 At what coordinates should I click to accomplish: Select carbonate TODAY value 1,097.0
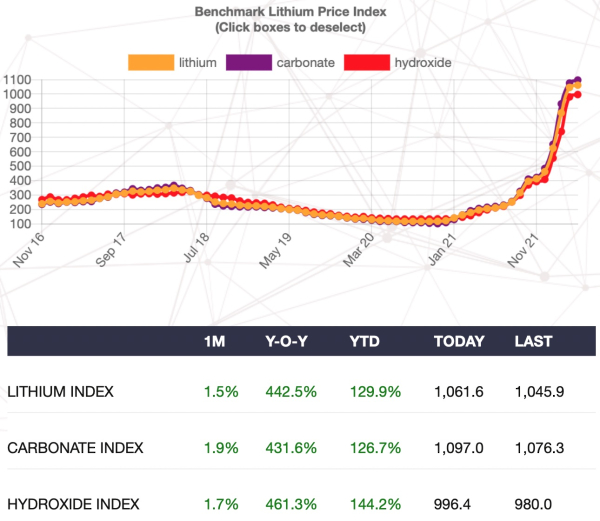pos(458,447)
